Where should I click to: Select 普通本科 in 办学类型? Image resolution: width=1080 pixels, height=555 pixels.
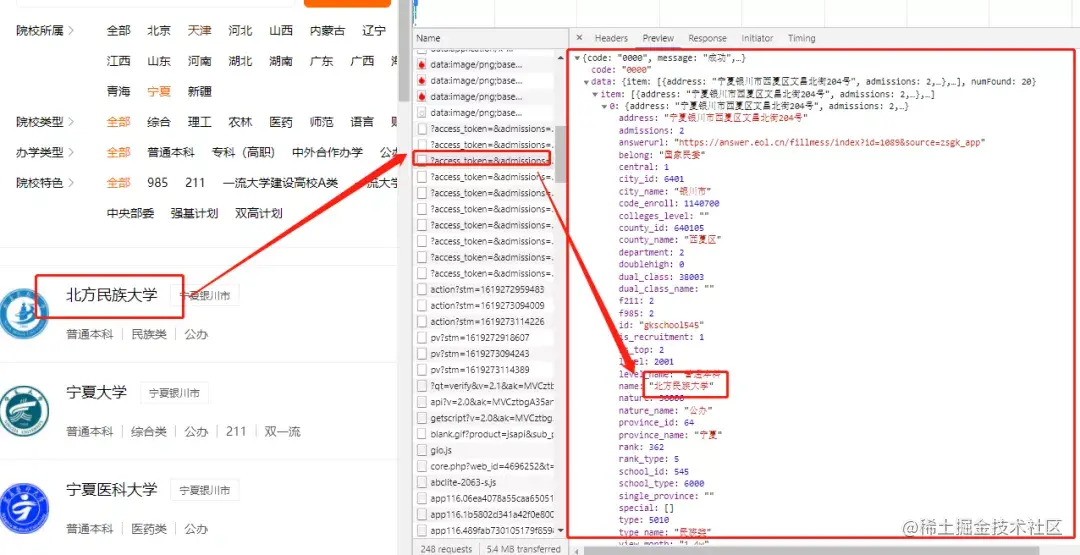(171, 153)
